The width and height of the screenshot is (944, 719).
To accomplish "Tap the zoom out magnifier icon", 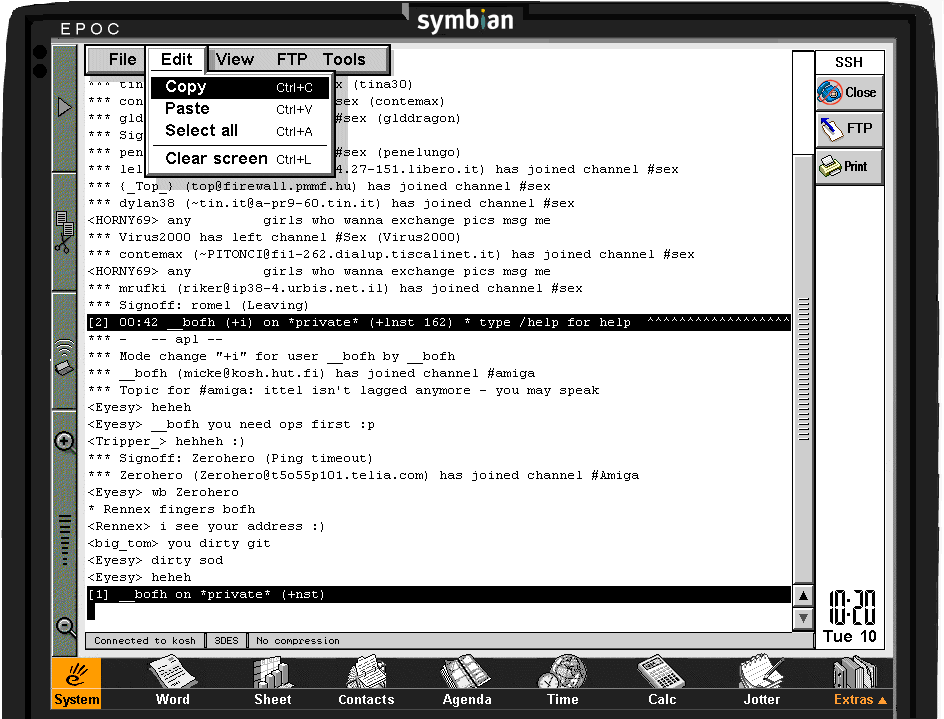I will [65, 627].
